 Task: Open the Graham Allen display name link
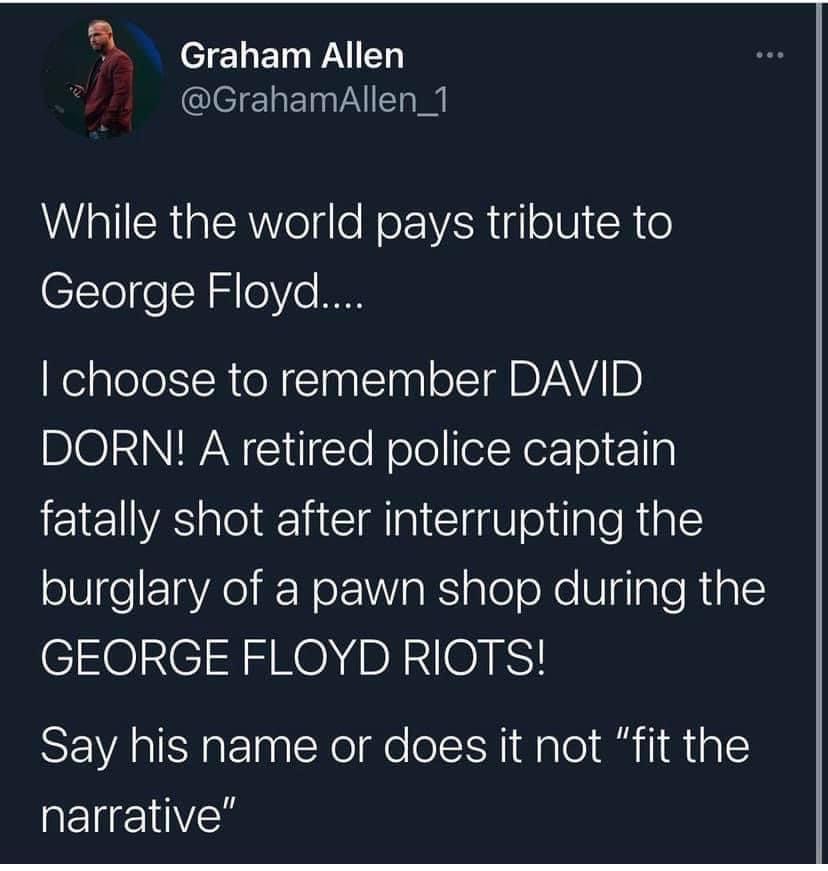tap(292, 57)
